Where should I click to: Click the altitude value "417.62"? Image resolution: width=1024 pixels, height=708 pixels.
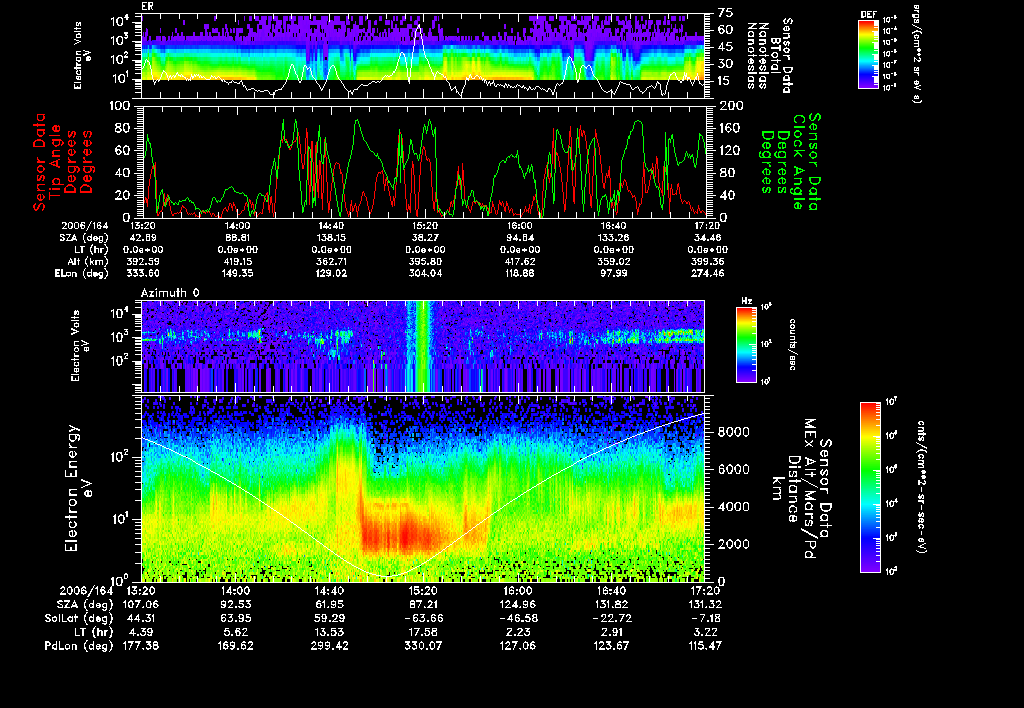click(519, 261)
